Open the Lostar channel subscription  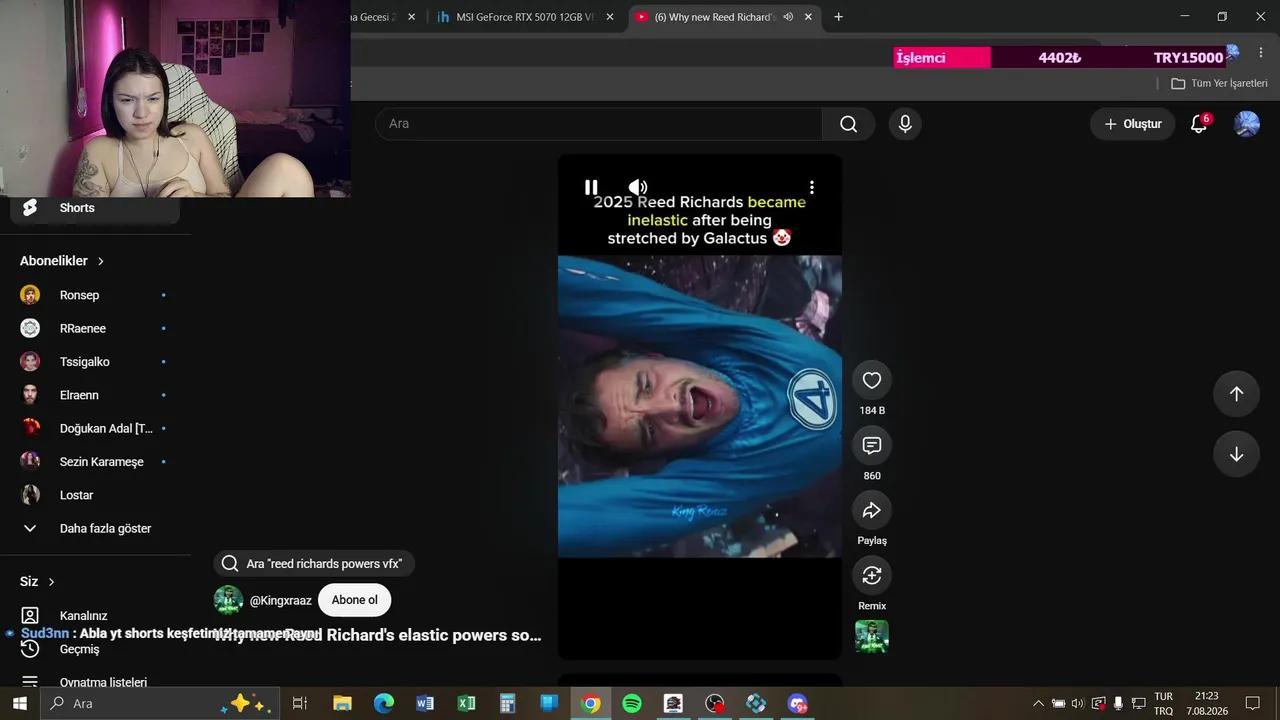tap(95, 495)
